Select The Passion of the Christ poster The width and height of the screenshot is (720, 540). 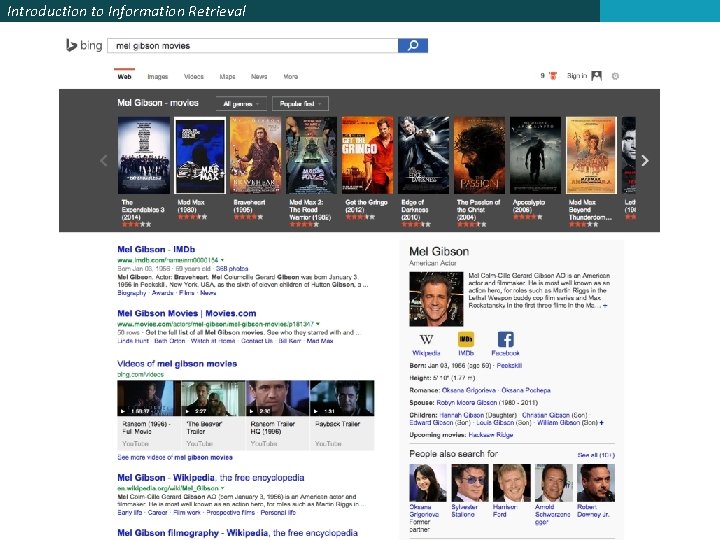click(479, 155)
